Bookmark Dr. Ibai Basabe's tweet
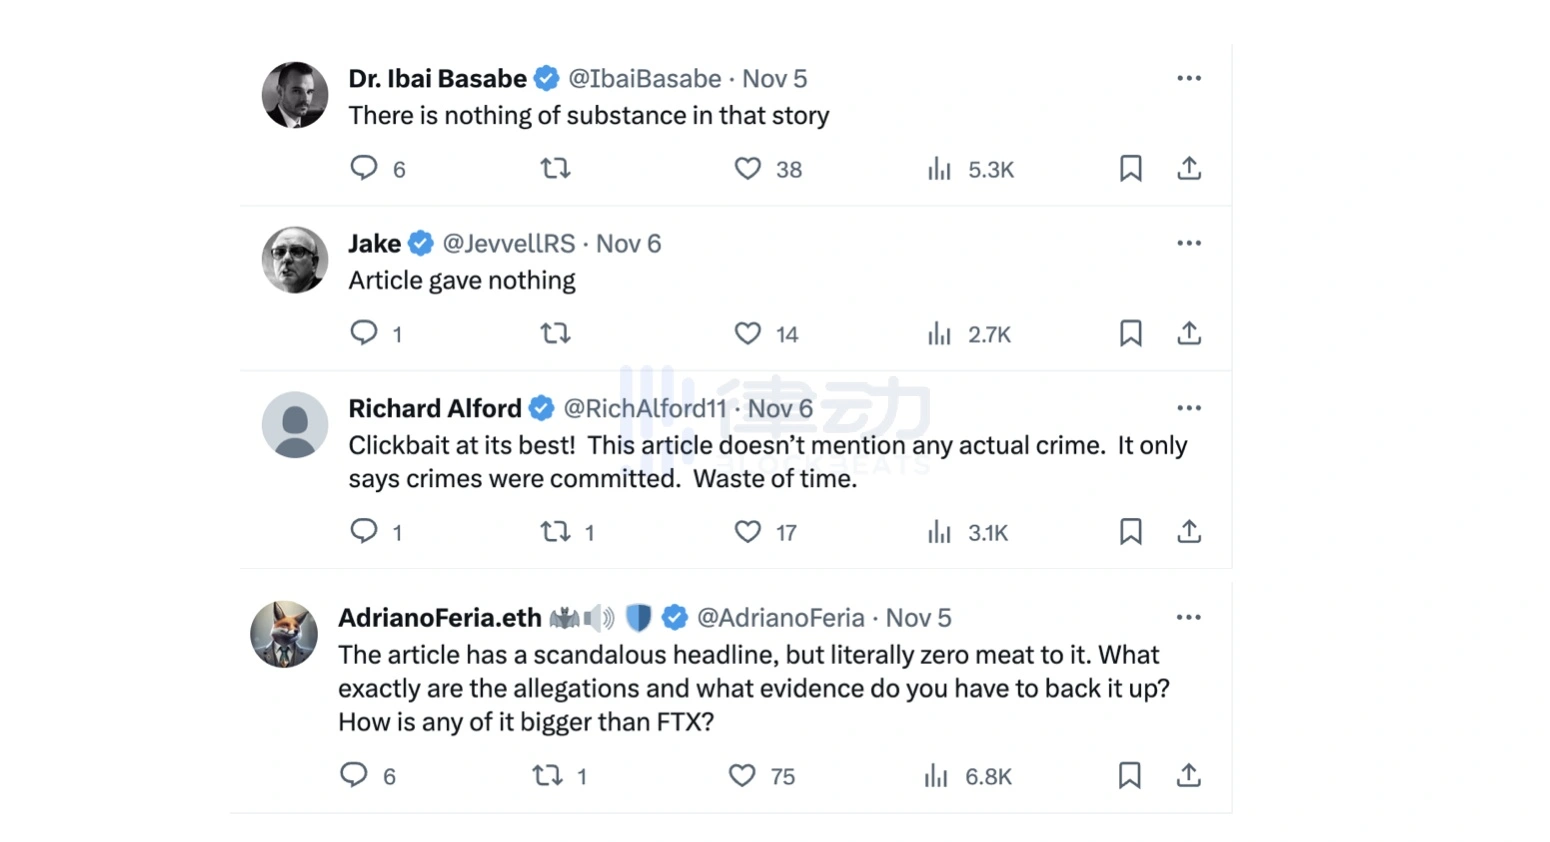1550x842 pixels. [x=1131, y=168]
